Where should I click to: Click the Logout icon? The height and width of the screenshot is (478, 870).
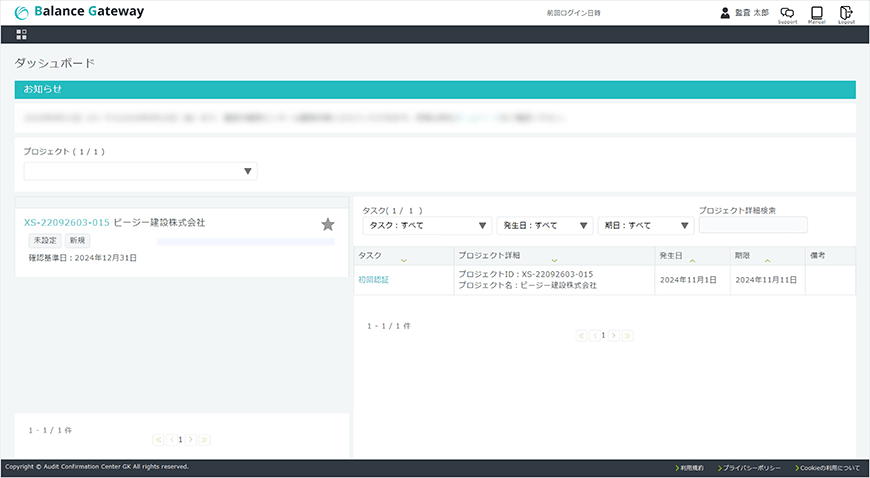coord(846,13)
